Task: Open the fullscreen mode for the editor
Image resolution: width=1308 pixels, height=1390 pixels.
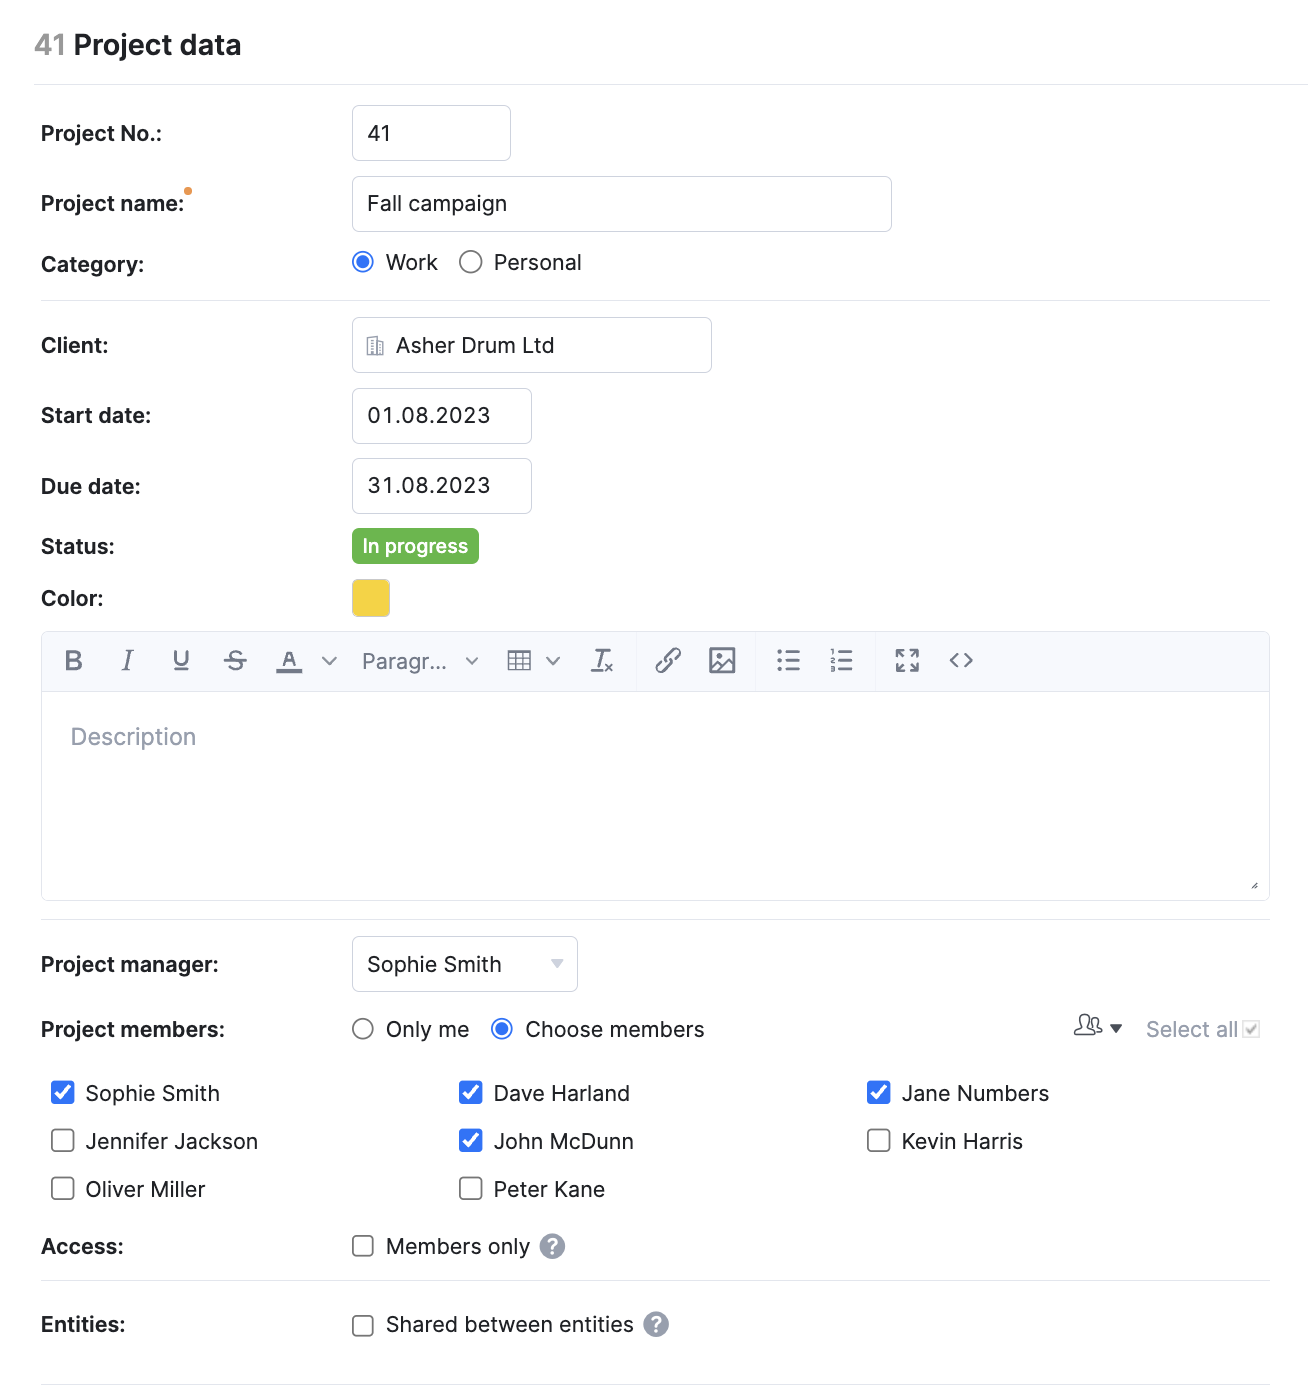Action: point(907,660)
